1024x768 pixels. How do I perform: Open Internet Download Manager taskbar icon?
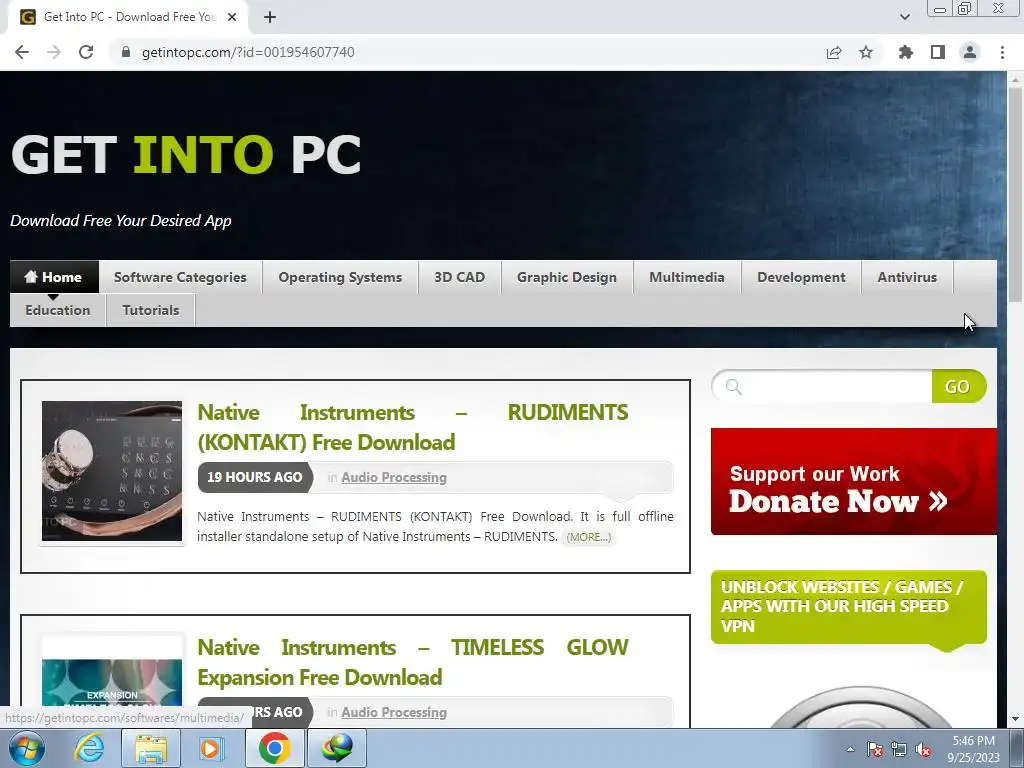336,748
